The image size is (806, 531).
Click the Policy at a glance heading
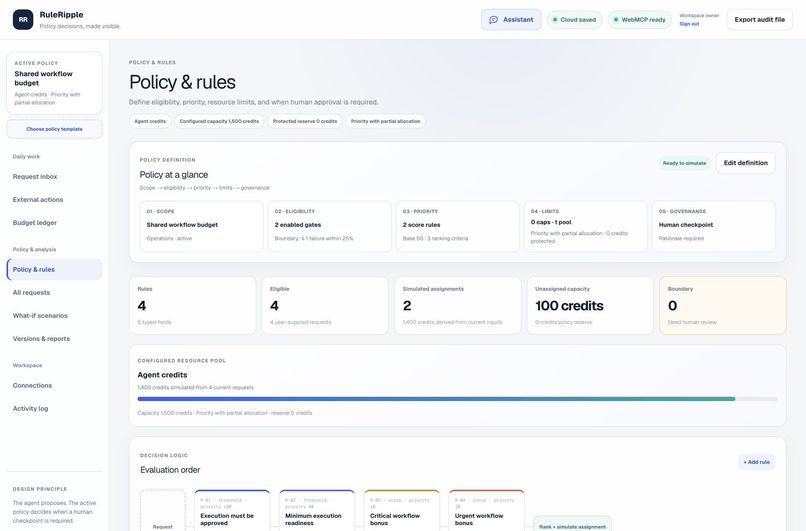[x=174, y=175]
